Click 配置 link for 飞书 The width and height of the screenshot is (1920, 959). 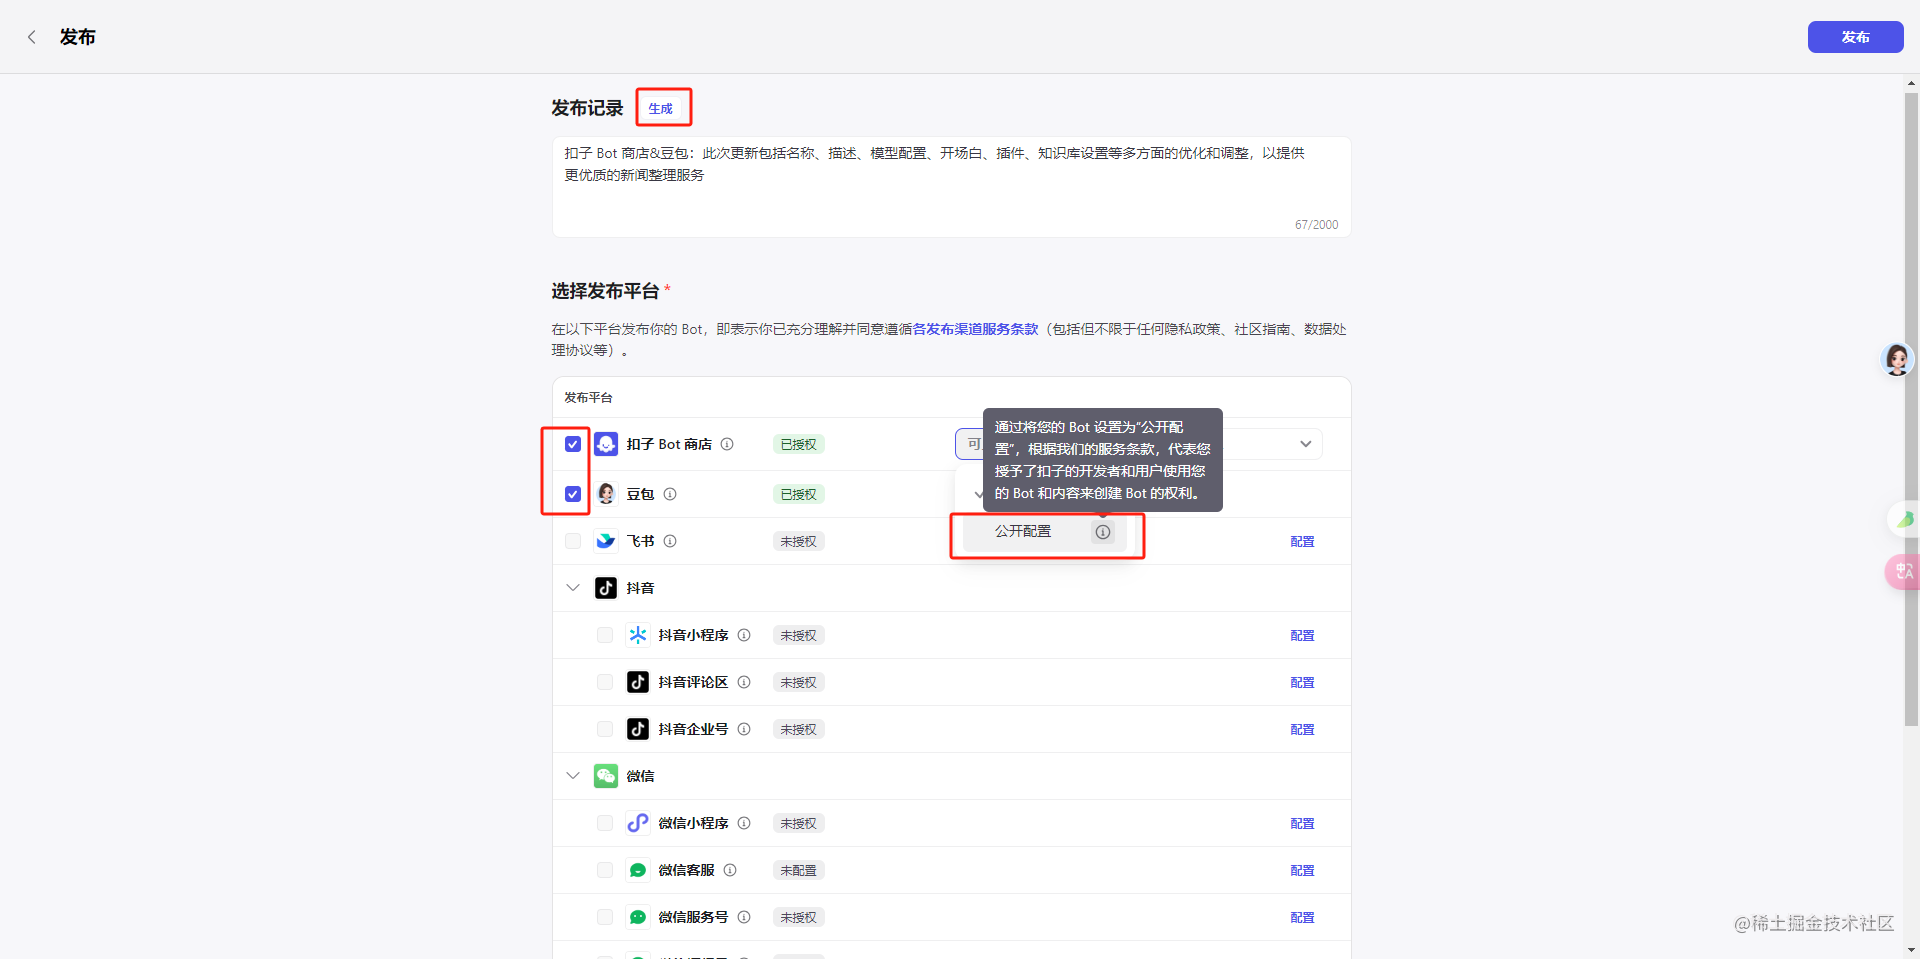pos(1302,541)
